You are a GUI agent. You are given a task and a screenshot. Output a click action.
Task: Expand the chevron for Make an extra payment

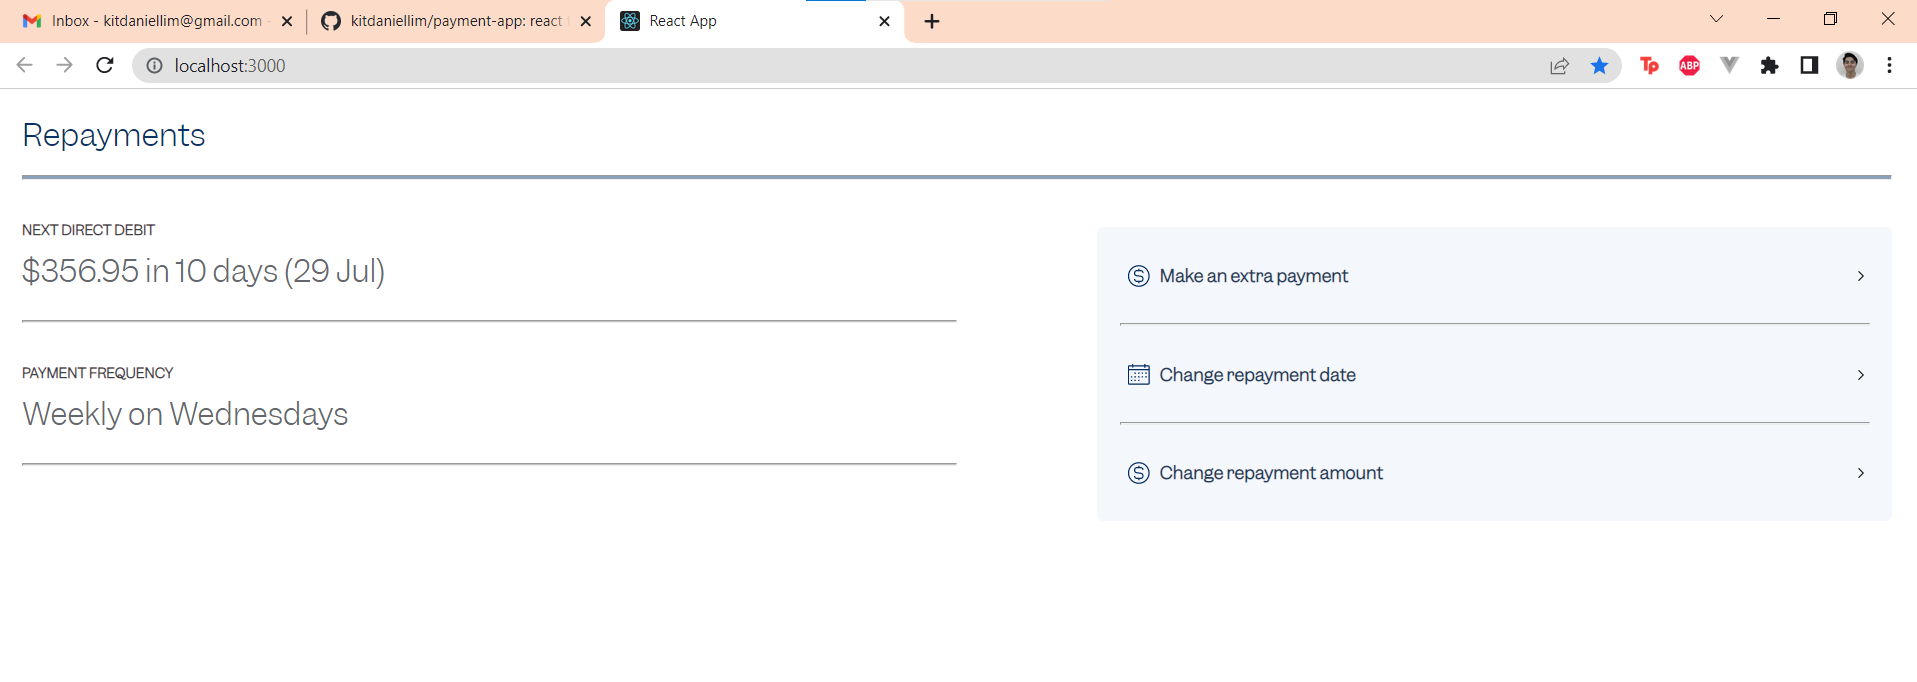[x=1860, y=276]
